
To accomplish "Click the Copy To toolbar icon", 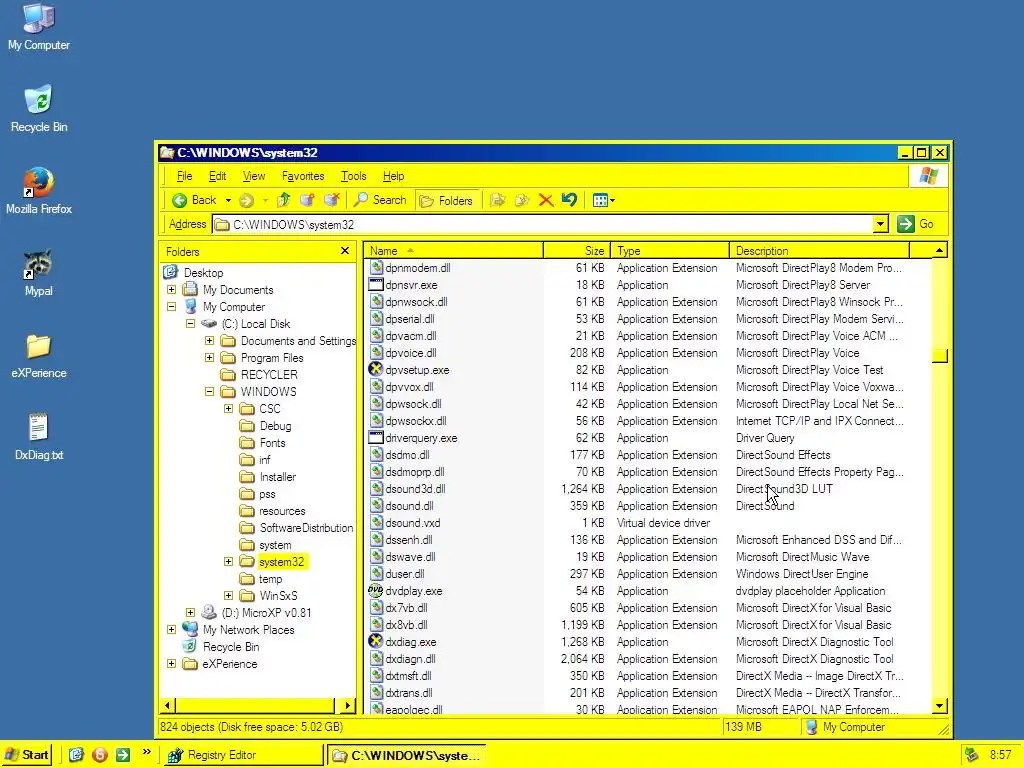I will click(522, 200).
